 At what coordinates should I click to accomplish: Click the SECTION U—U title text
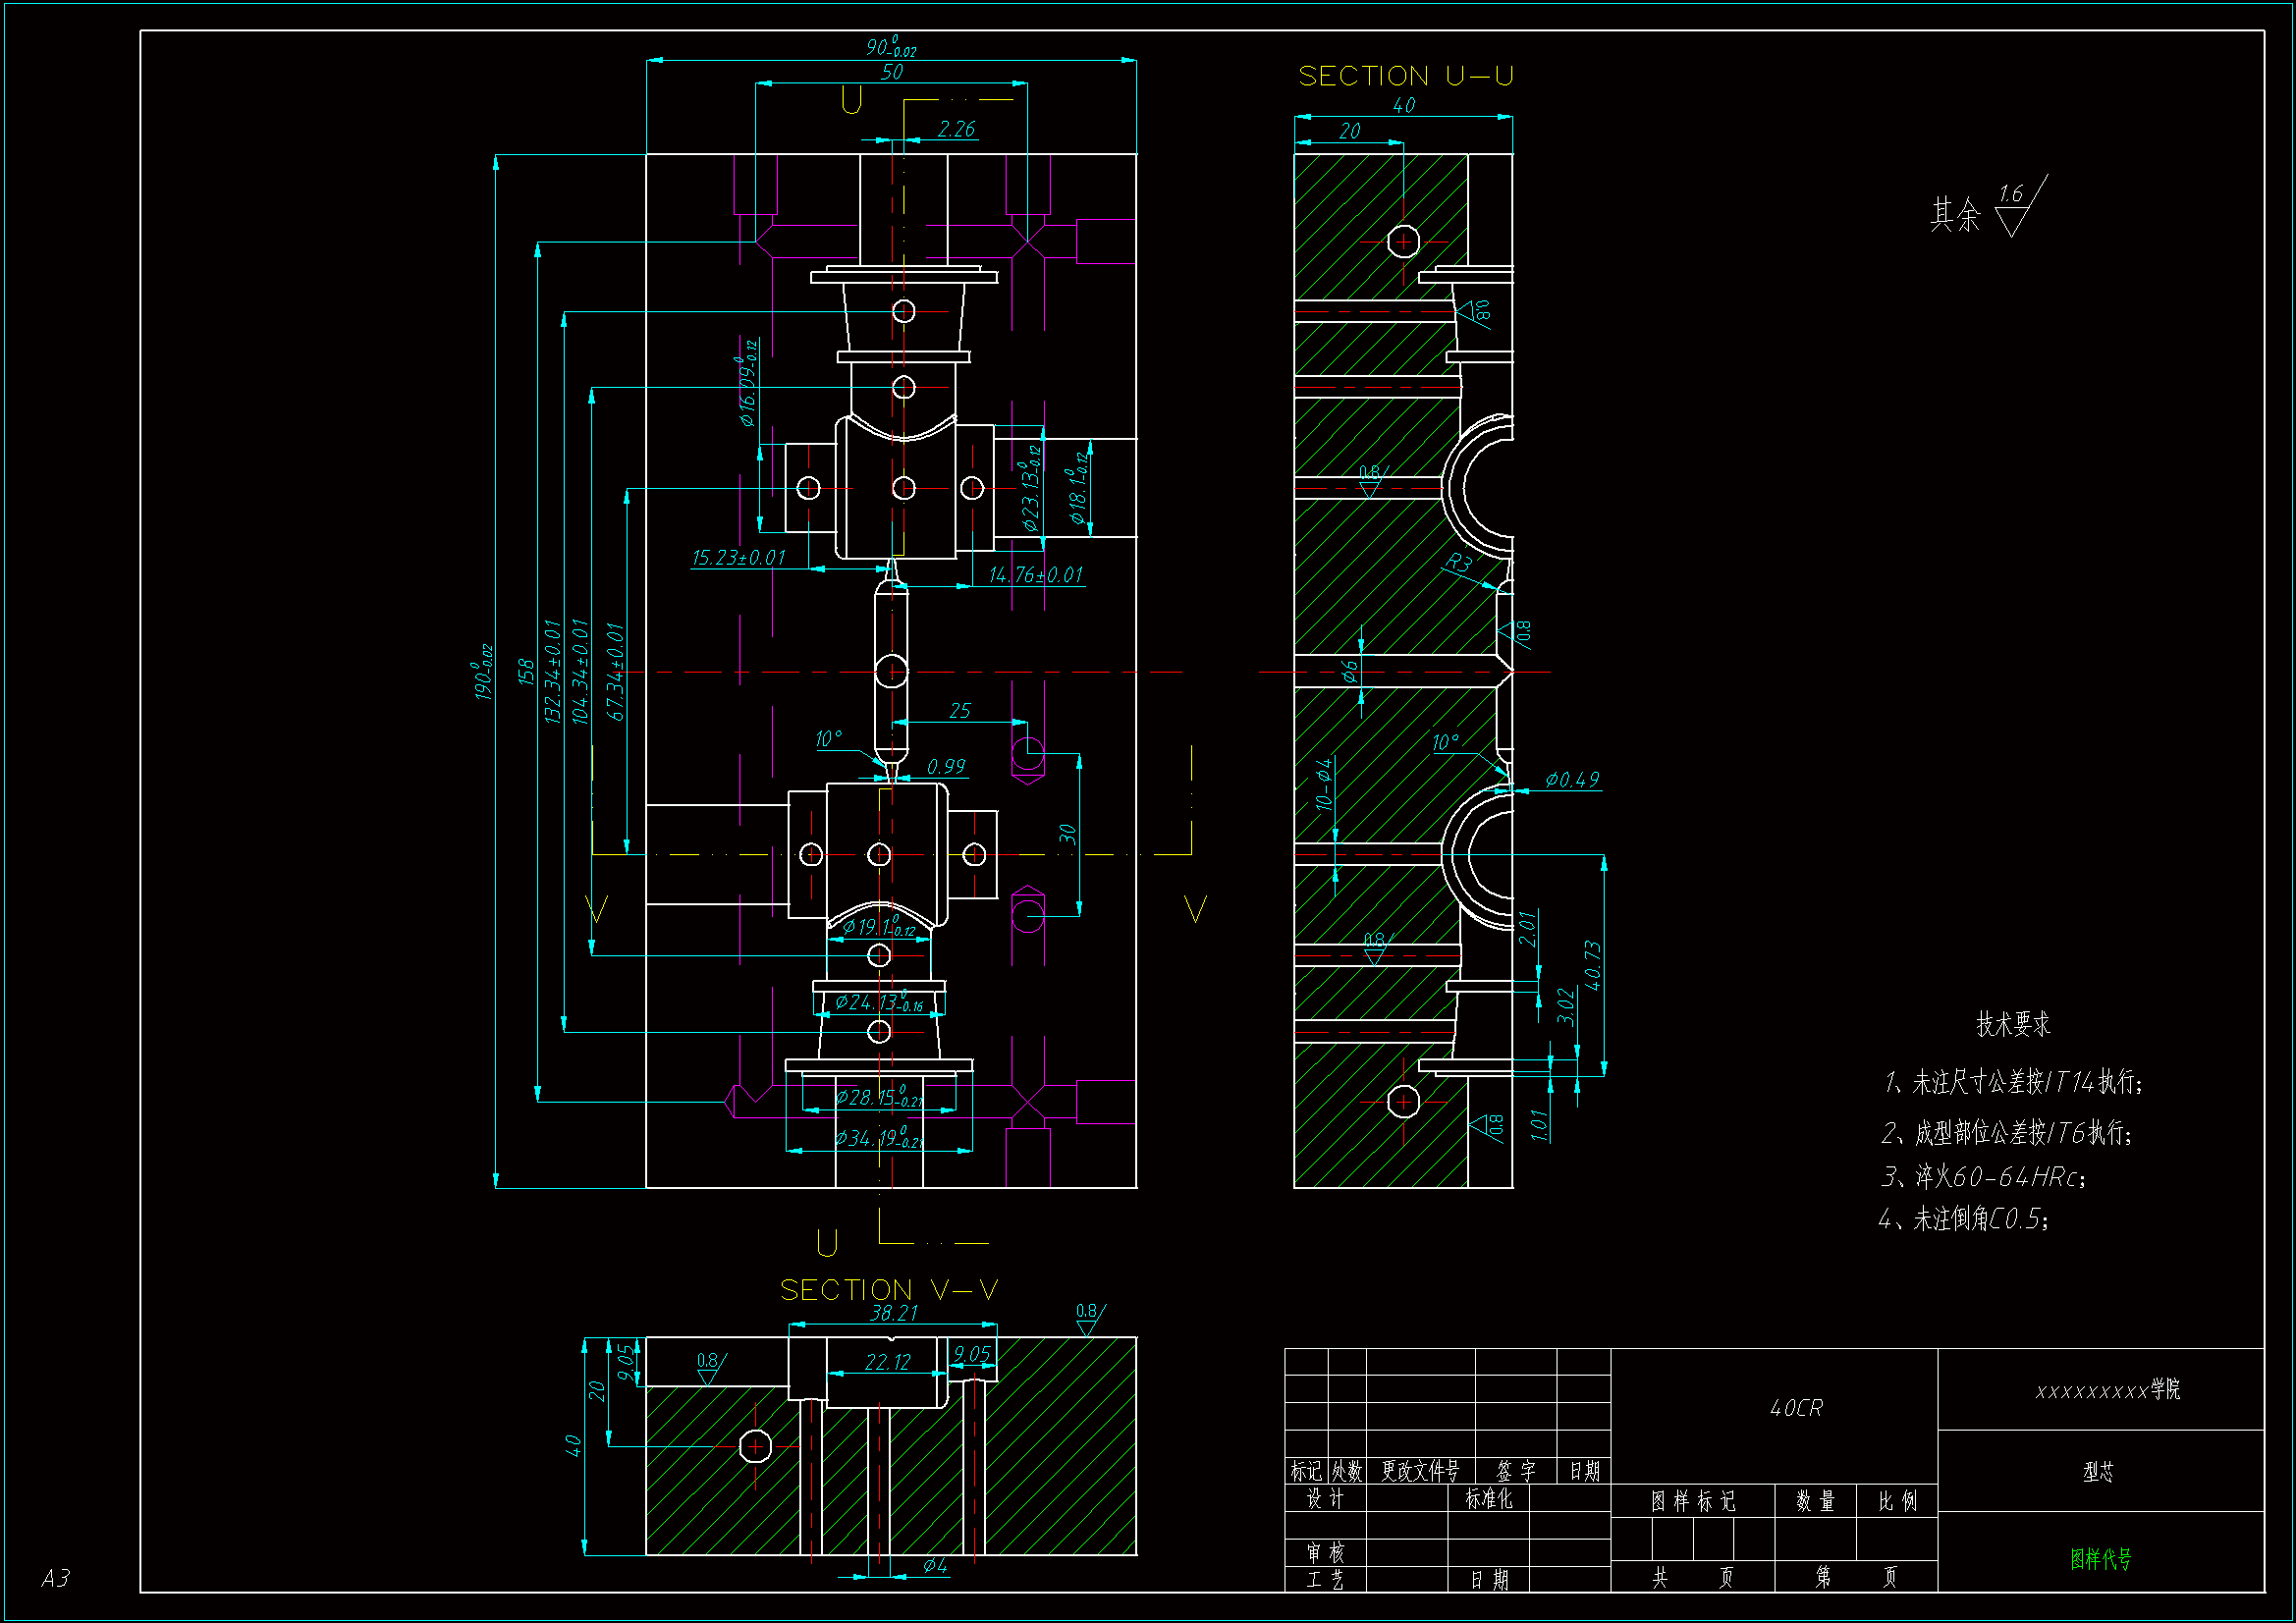1405,76
